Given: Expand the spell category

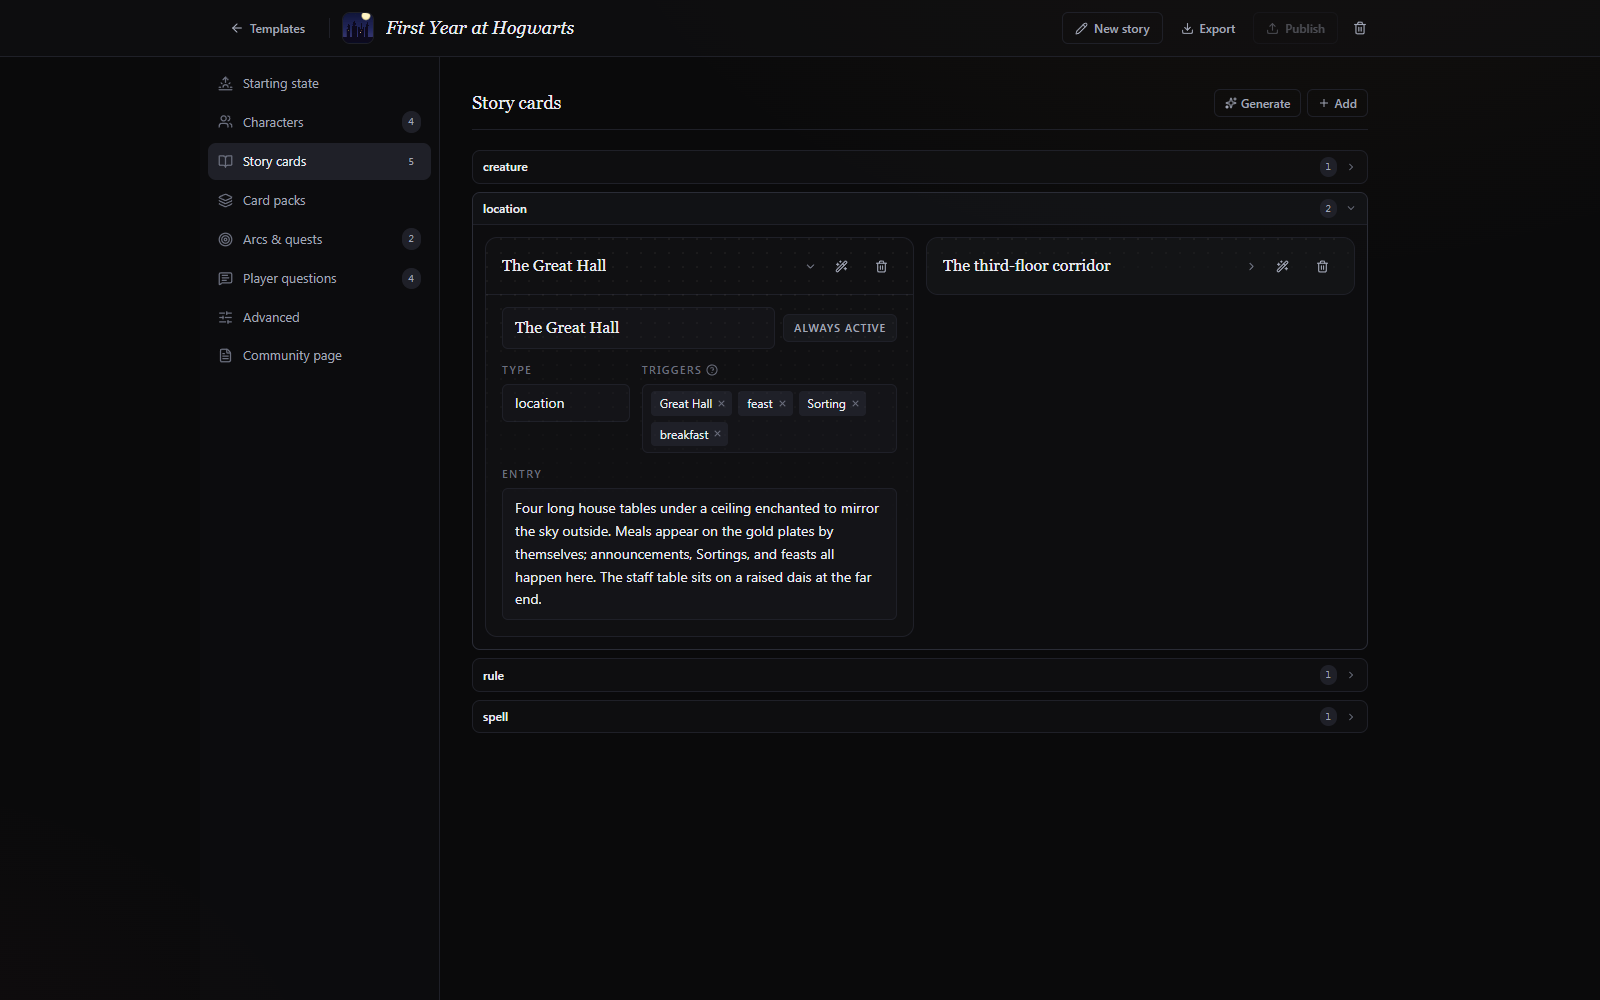Looking at the screenshot, I should pyautogui.click(x=919, y=717).
